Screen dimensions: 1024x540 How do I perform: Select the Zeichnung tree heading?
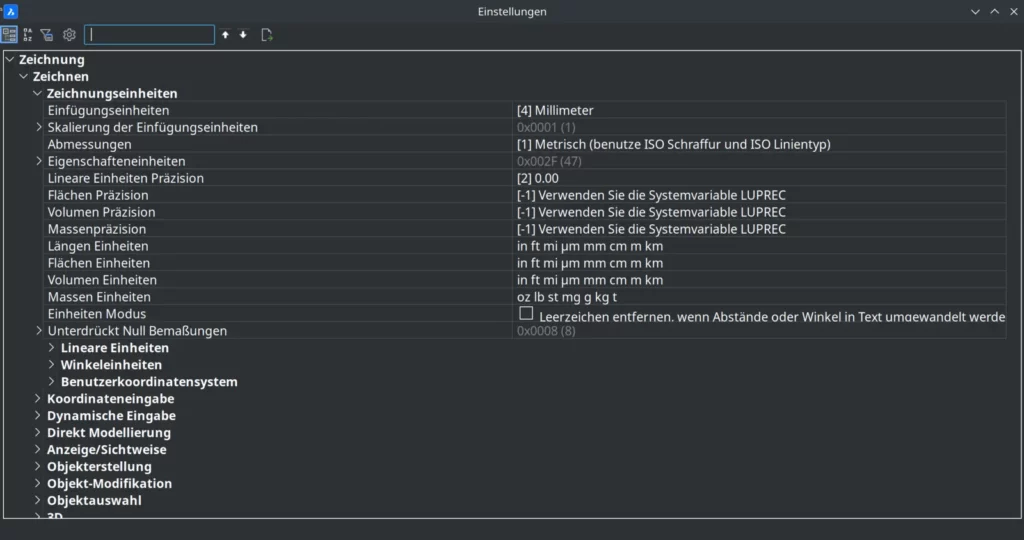pos(52,59)
